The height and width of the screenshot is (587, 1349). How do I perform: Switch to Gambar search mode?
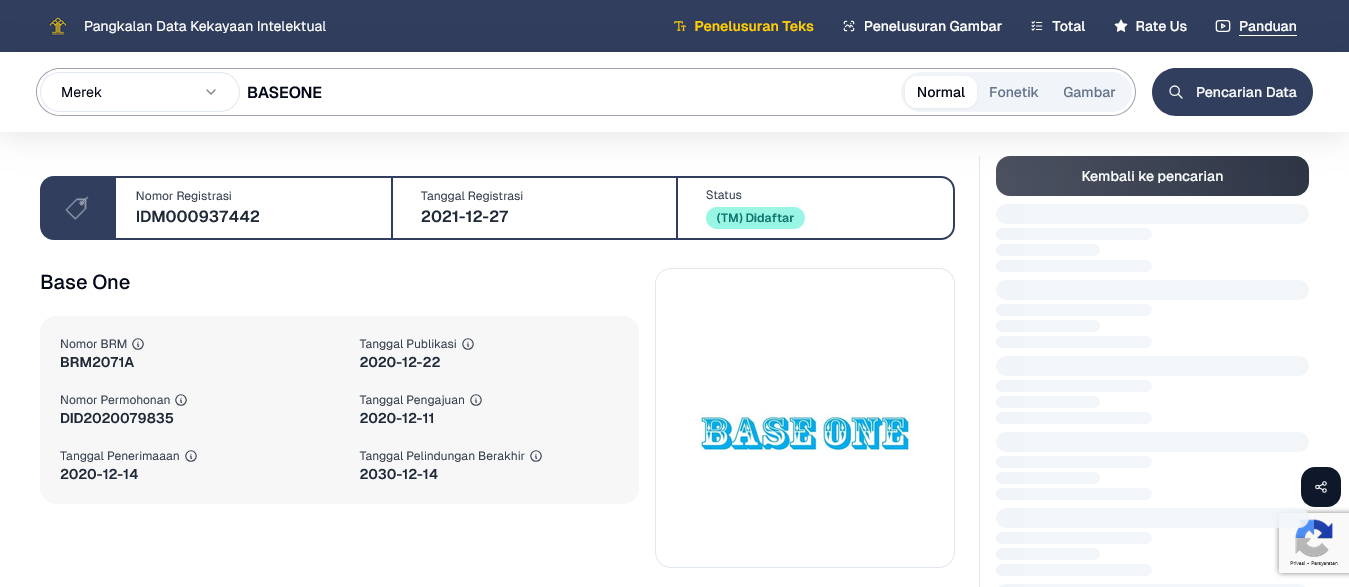[x=1088, y=92]
